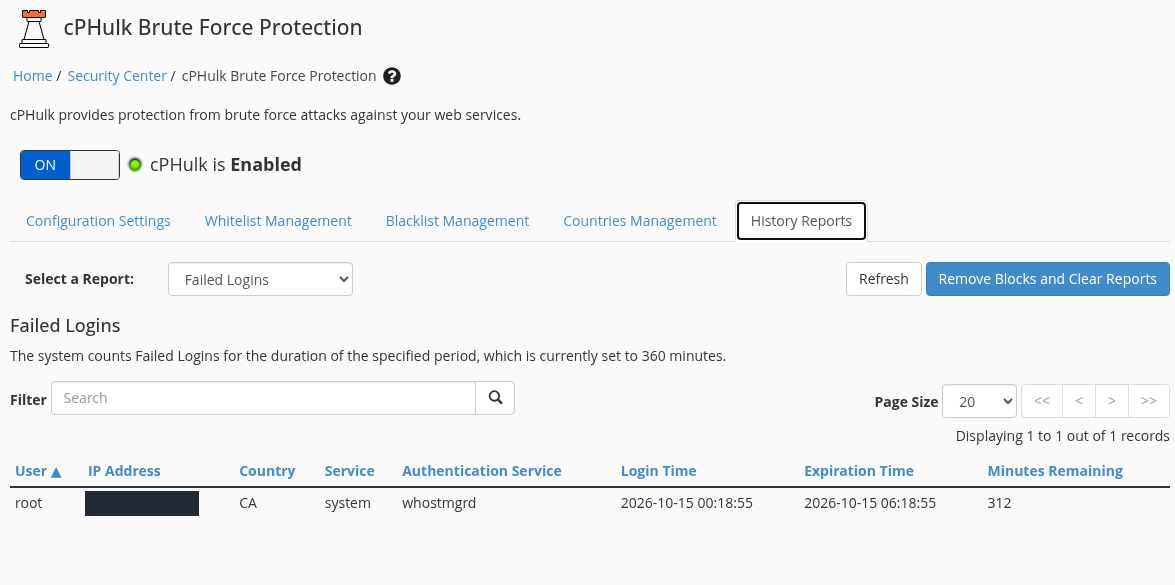Open the Whitelist Management tab
1175x585 pixels.
[278, 221]
